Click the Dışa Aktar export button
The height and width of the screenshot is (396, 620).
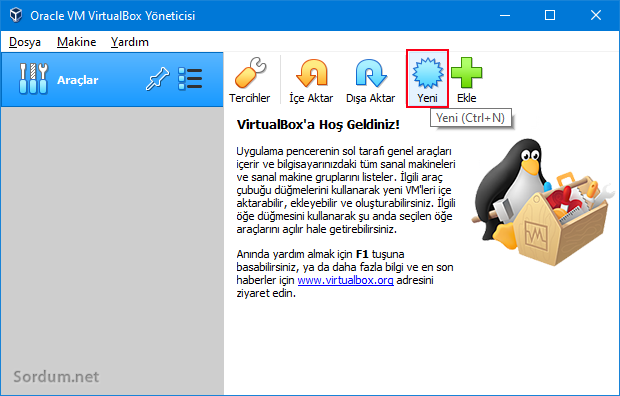(x=370, y=80)
